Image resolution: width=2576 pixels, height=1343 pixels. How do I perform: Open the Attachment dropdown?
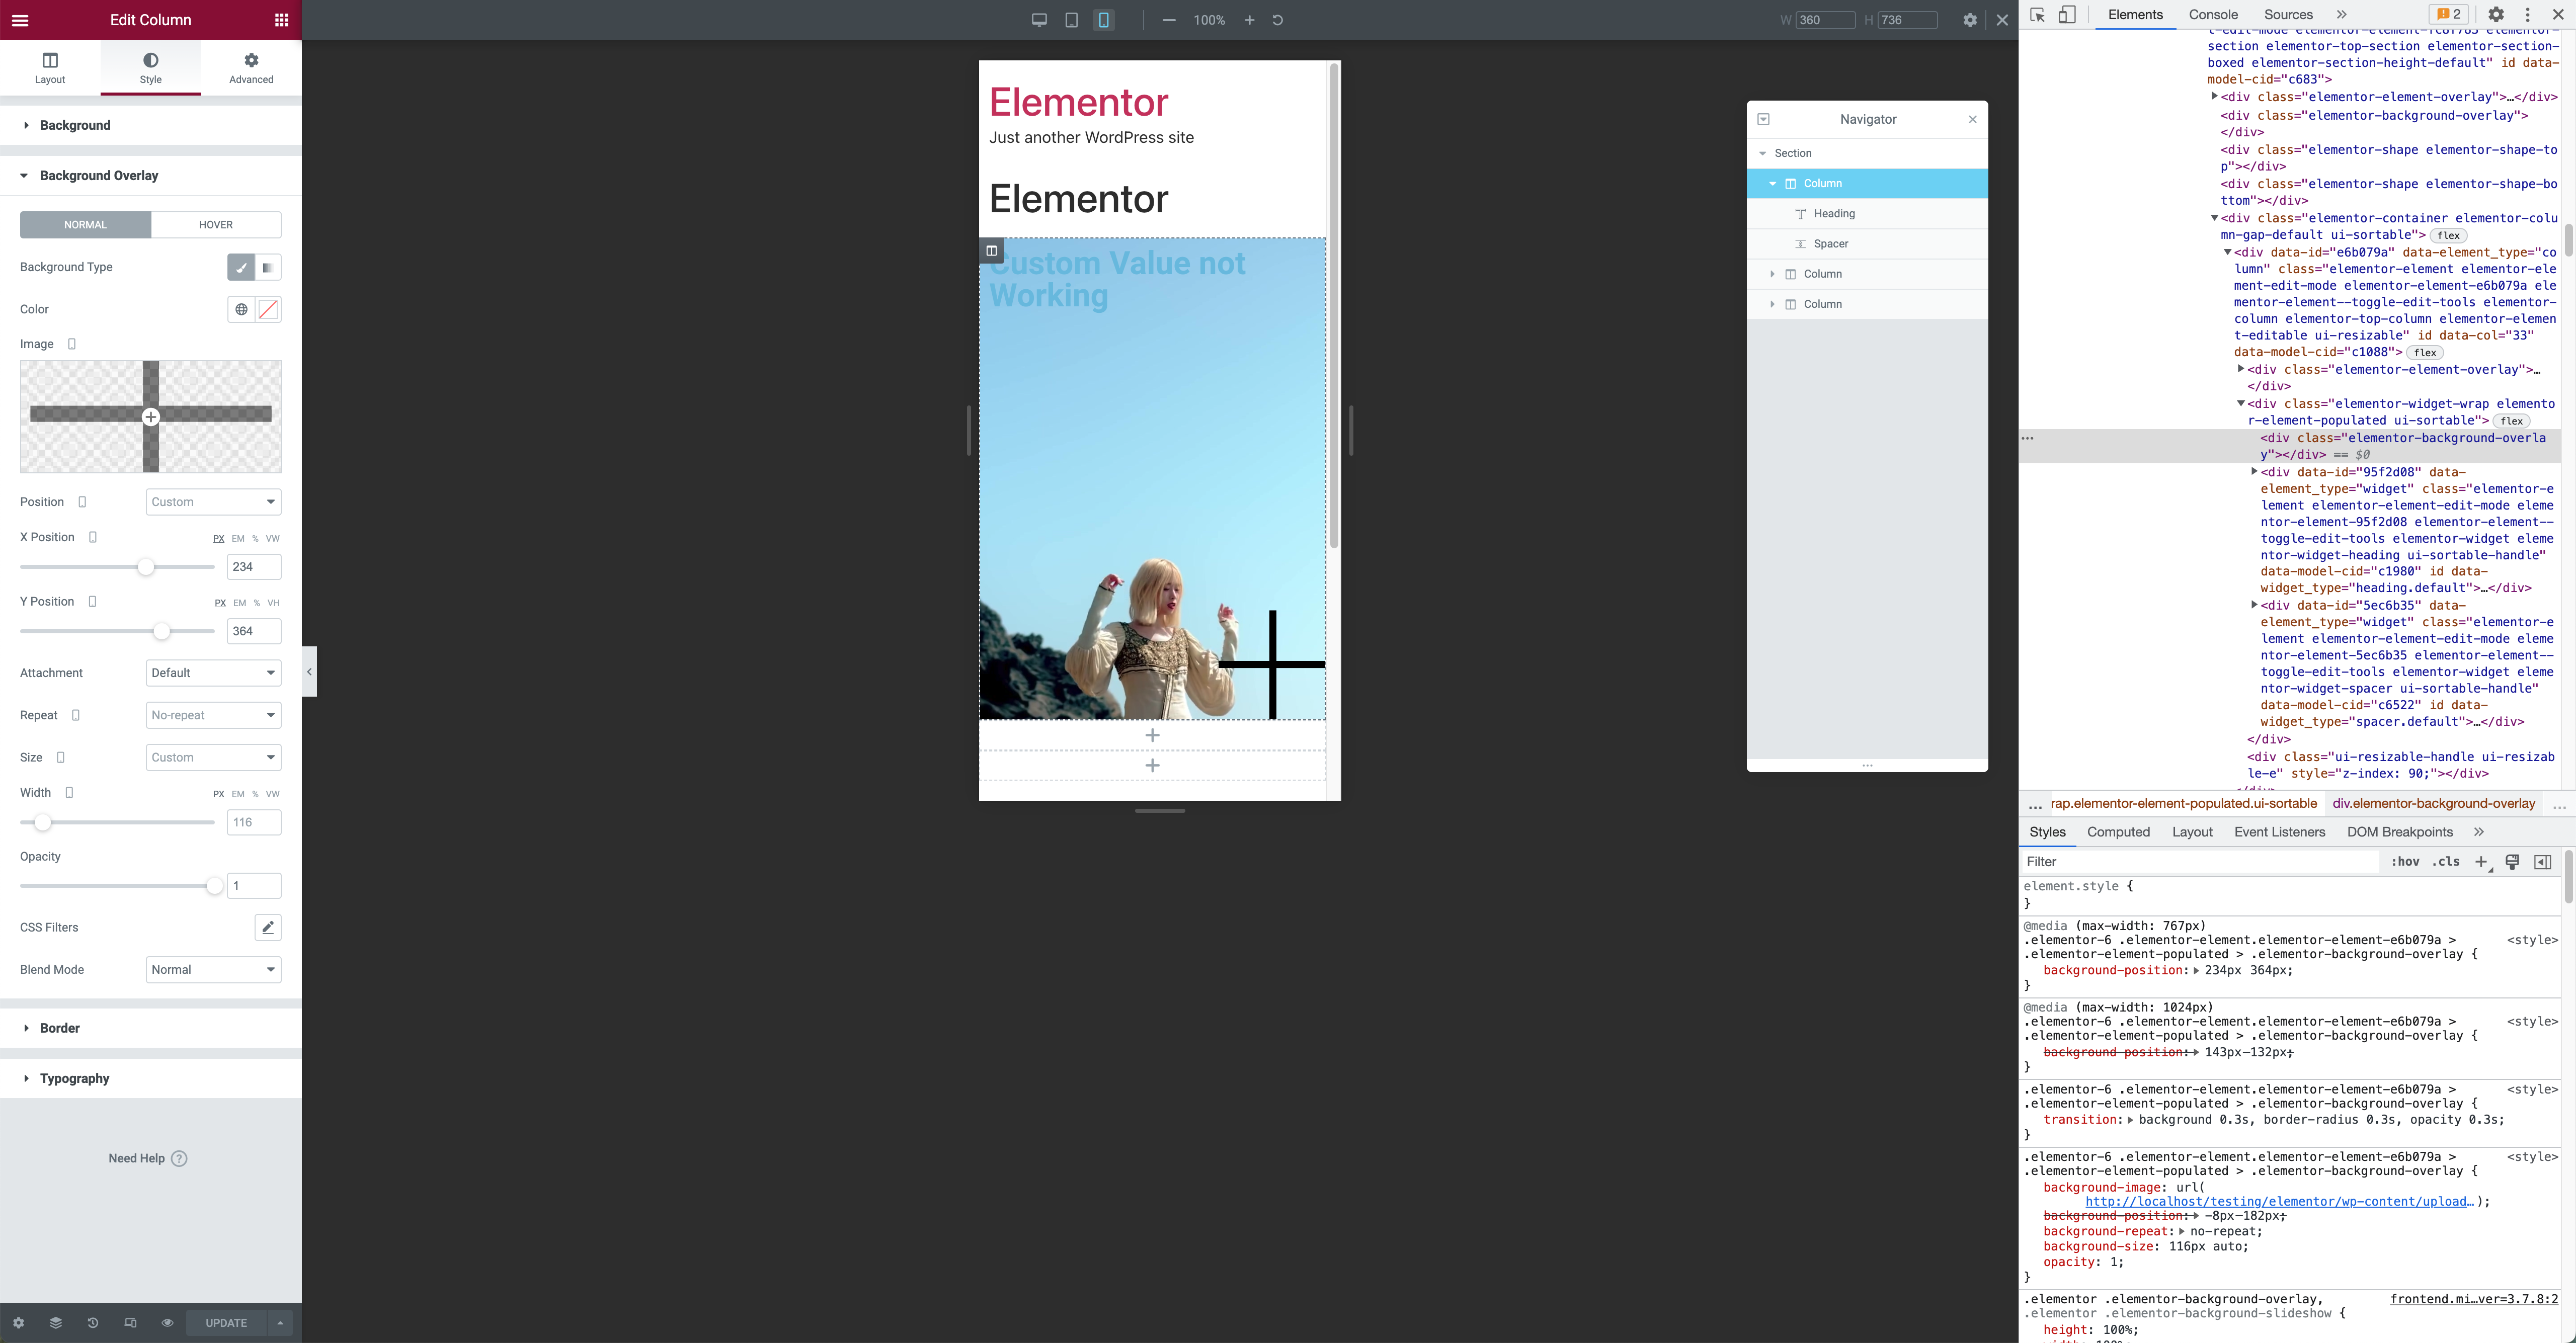[213, 673]
